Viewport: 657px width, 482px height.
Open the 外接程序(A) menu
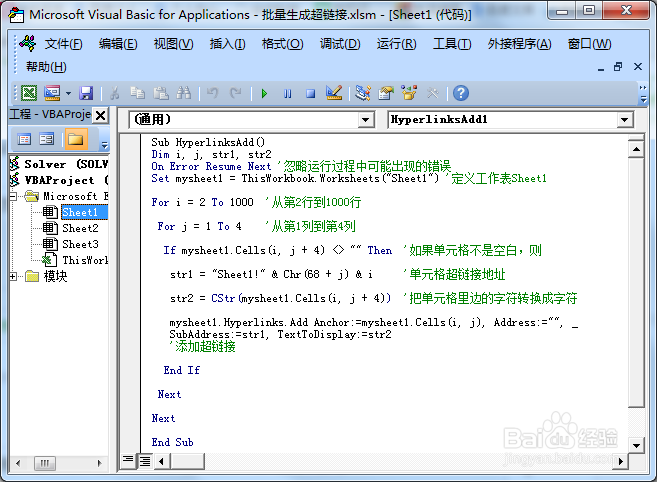tap(520, 44)
